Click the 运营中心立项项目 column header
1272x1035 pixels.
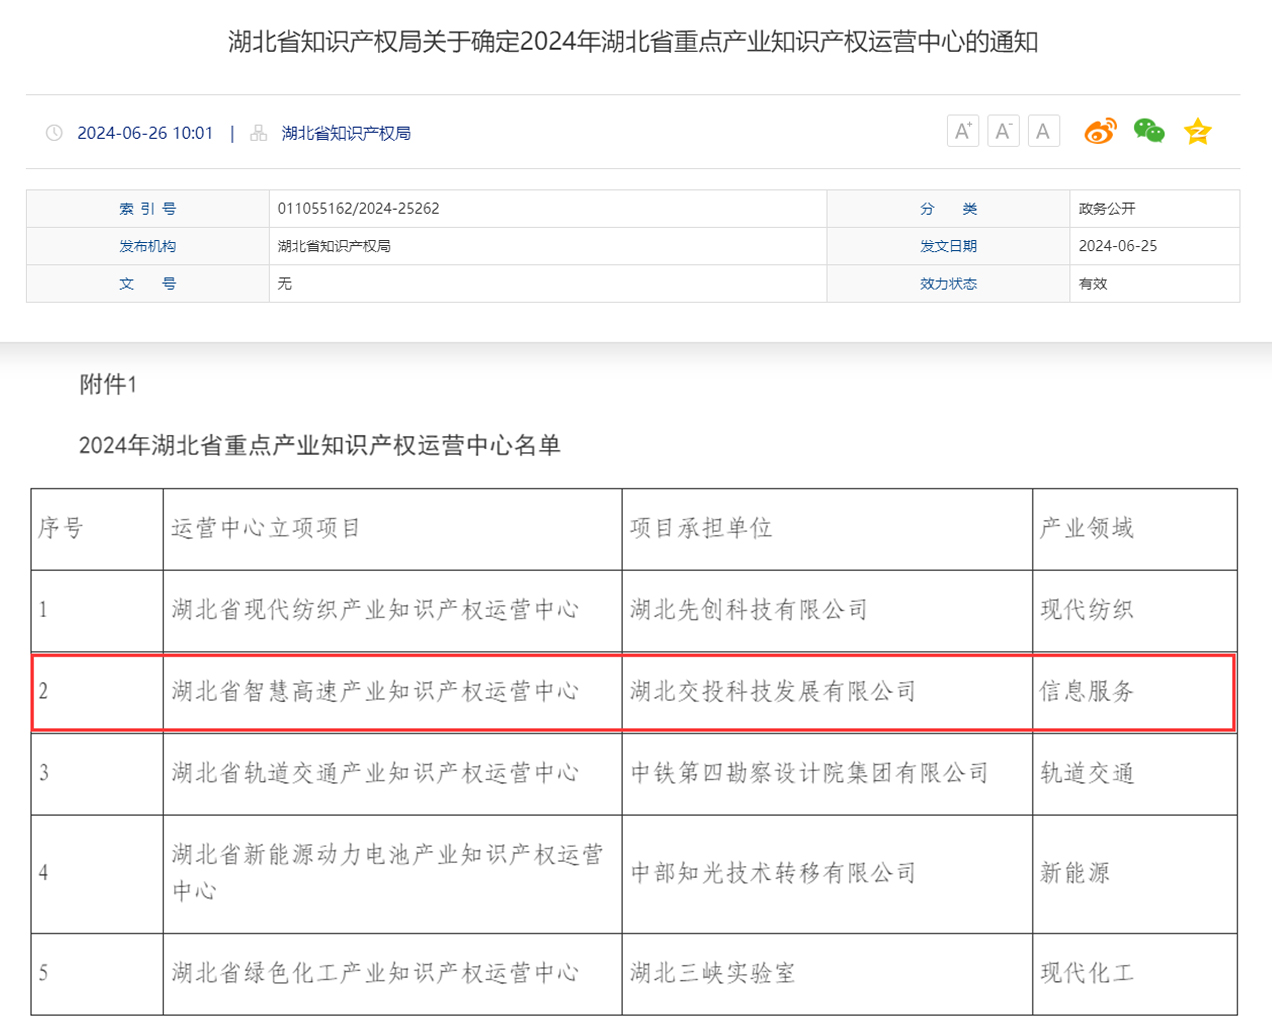pyautogui.click(x=265, y=528)
